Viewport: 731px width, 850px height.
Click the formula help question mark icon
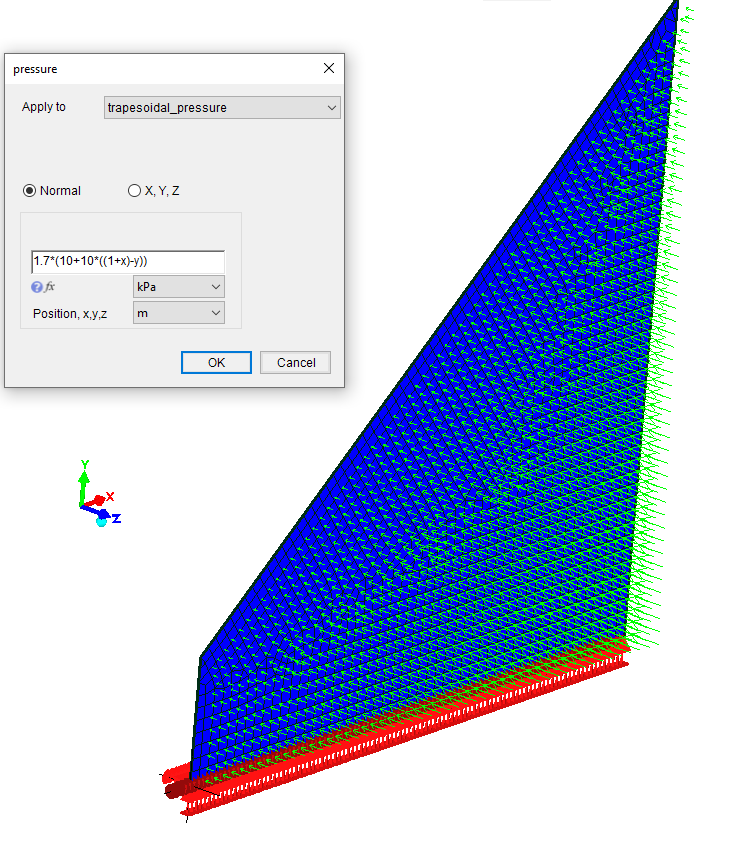pos(36,287)
